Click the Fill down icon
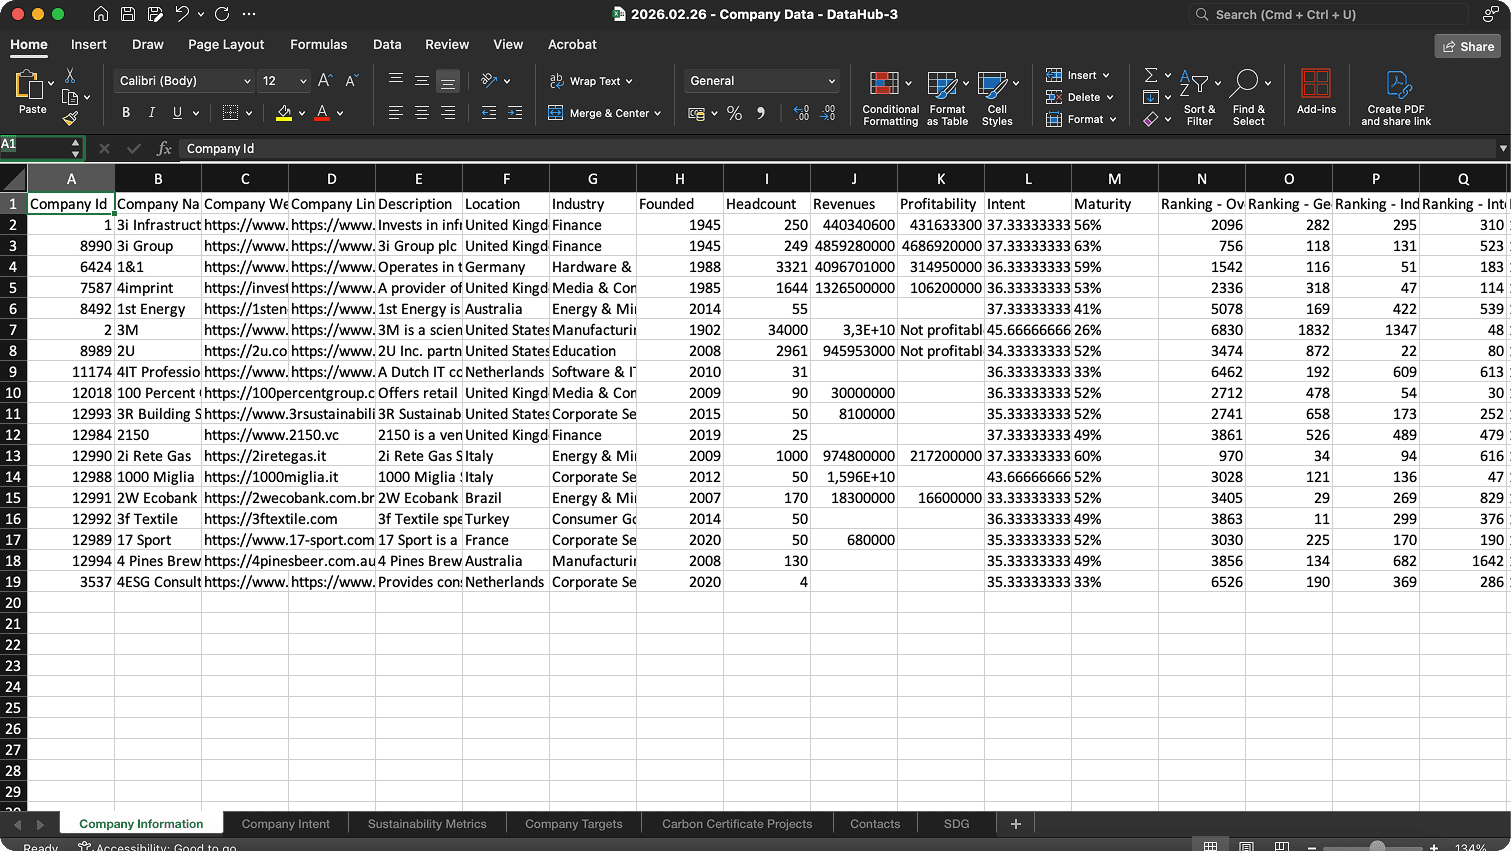This screenshot has height=851, width=1511. [1151, 97]
